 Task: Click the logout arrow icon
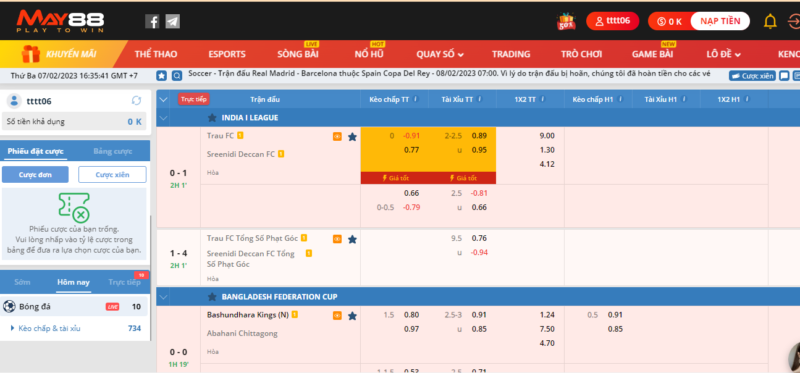tap(794, 21)
